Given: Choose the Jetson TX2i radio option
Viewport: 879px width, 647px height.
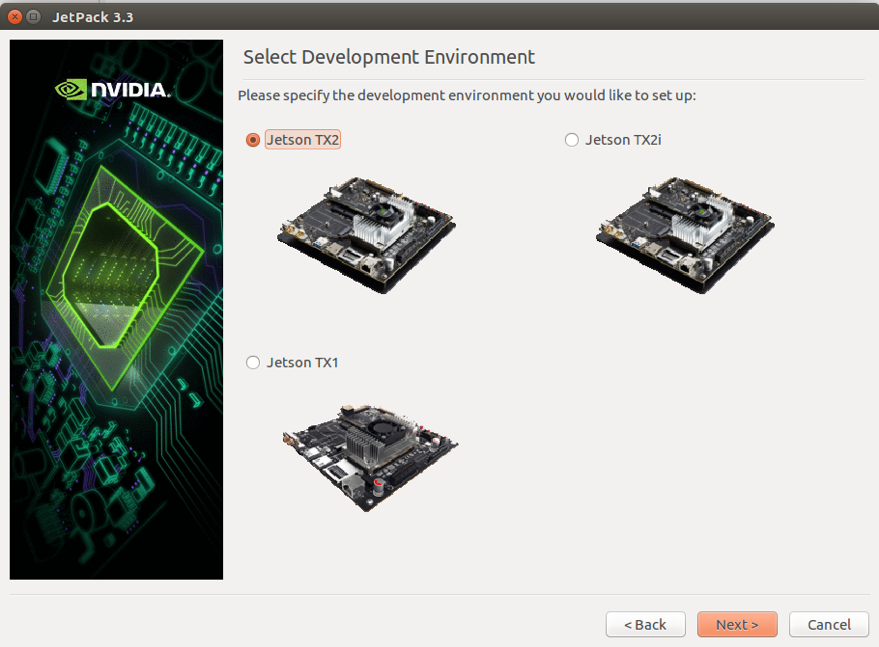Looking at the screenshot, I should [x=572, y=140].
